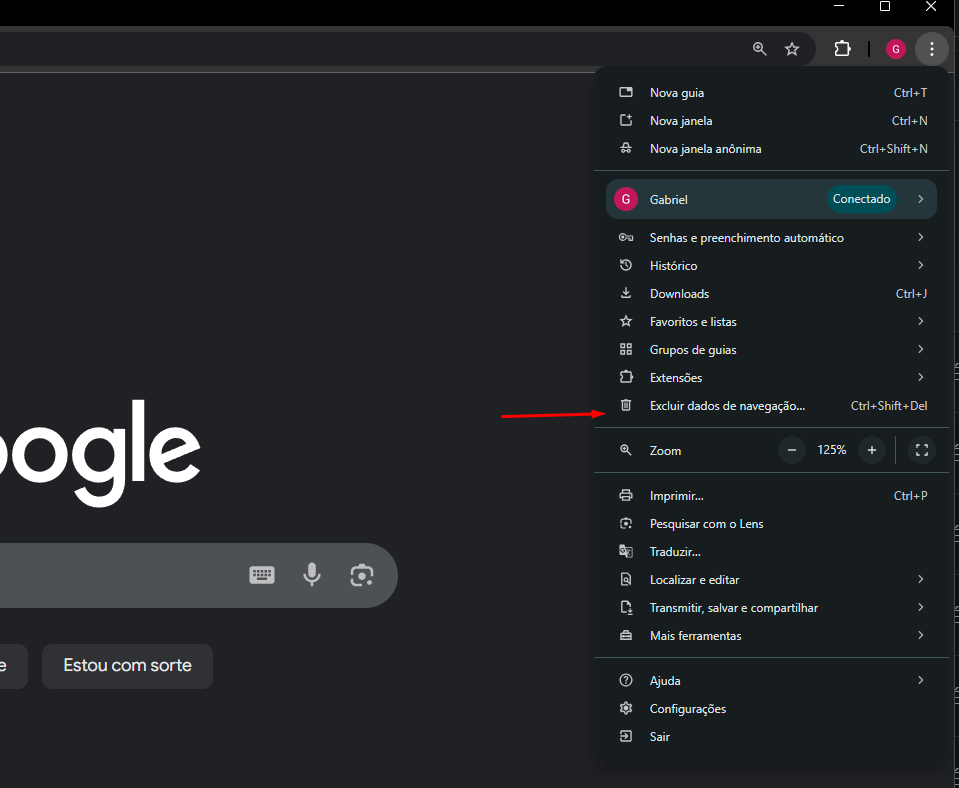The width and height of the screenshot is (959, 788).
Task: Click the three-dot Chrome menu button
Action: click(931, 49)
